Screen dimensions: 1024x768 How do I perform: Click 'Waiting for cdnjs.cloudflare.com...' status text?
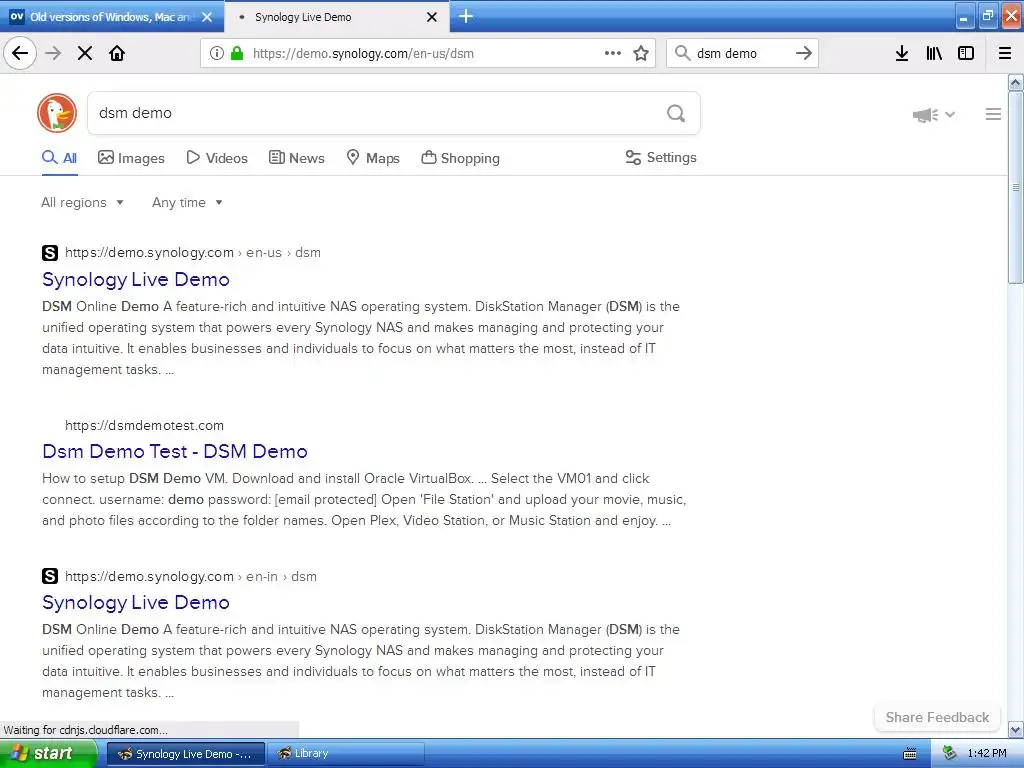tap(86, 730)
